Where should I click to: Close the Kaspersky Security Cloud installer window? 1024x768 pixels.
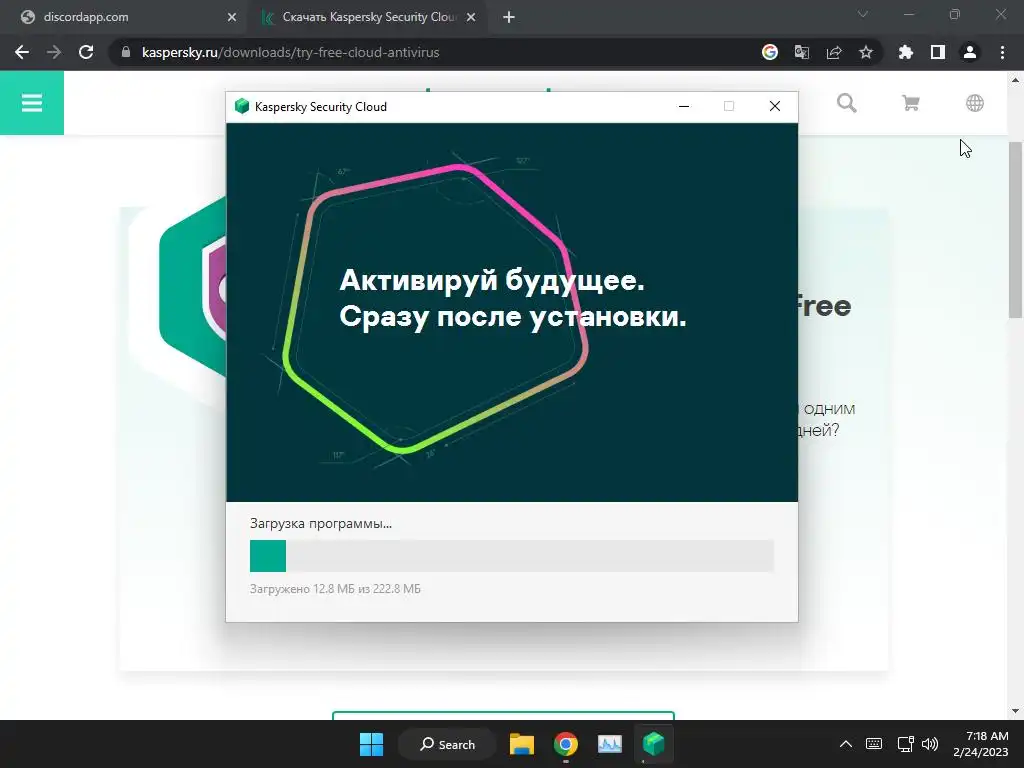point(775,106)
